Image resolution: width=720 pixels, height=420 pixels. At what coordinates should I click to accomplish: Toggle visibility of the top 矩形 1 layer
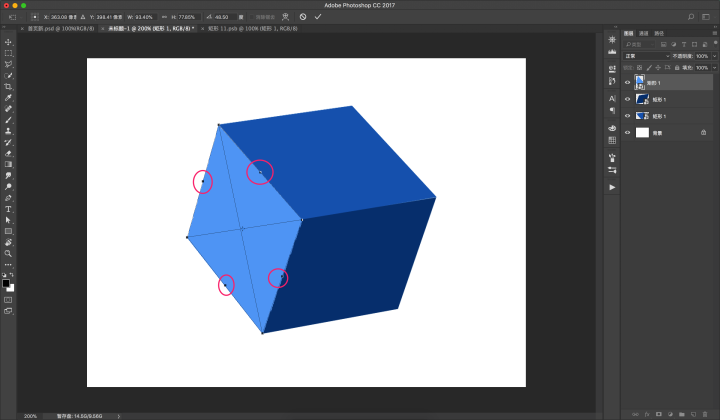(x=628, y=83)
